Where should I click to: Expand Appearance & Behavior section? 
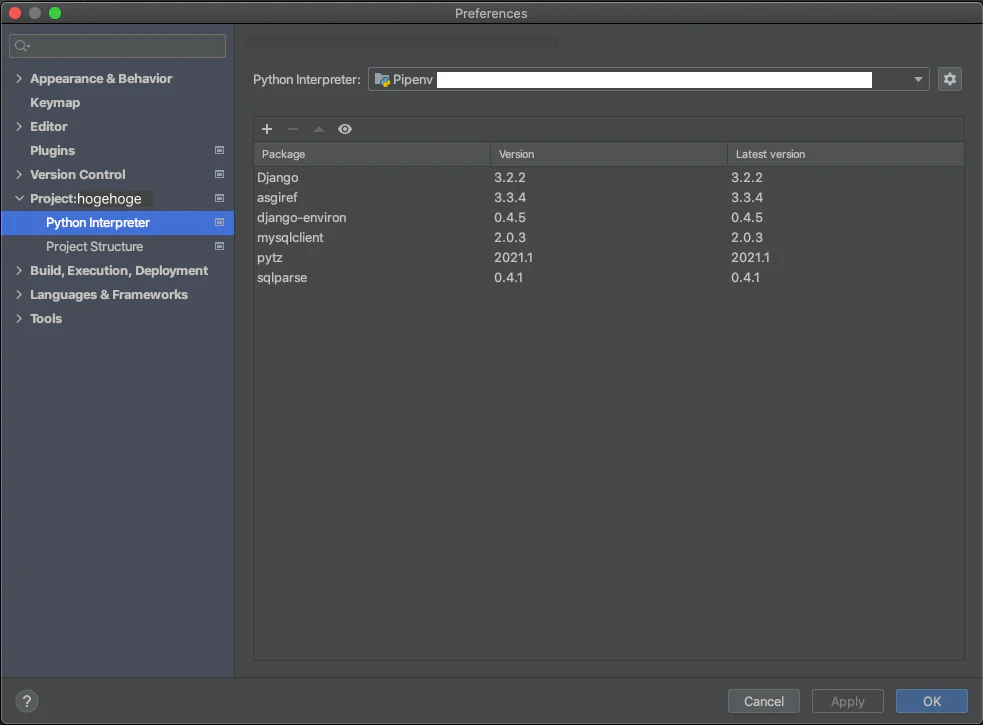coord(19,78)
